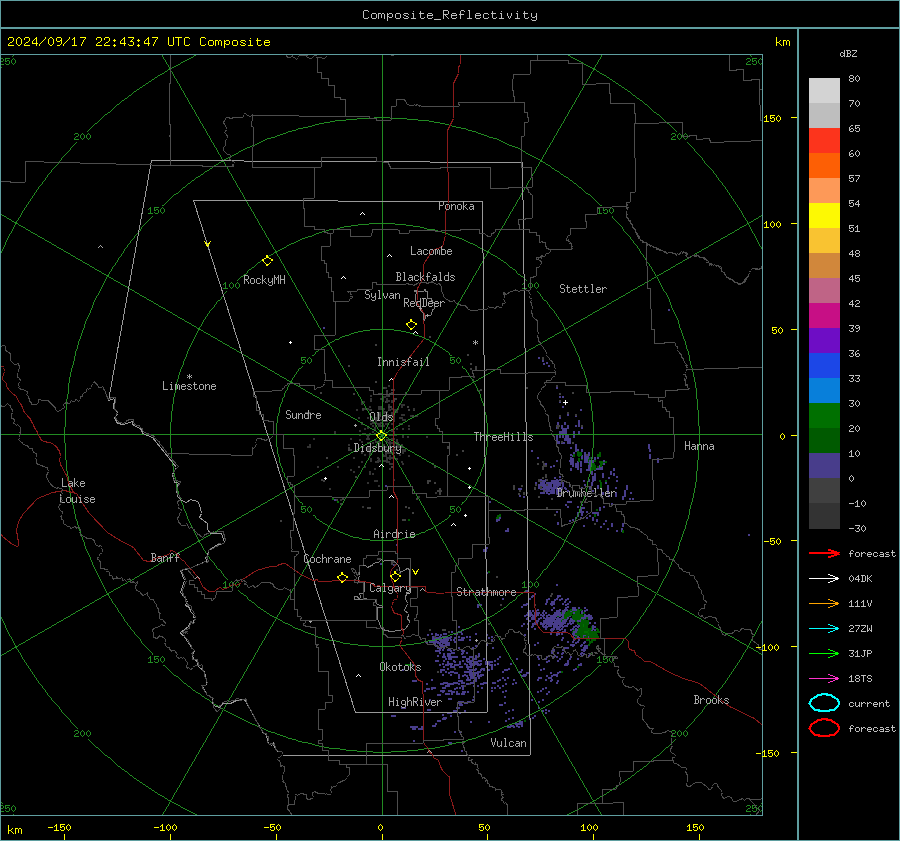Viewport: 900px width, 841px height.
Task: Select the Innisfail label
Action: tap(403, 362)
